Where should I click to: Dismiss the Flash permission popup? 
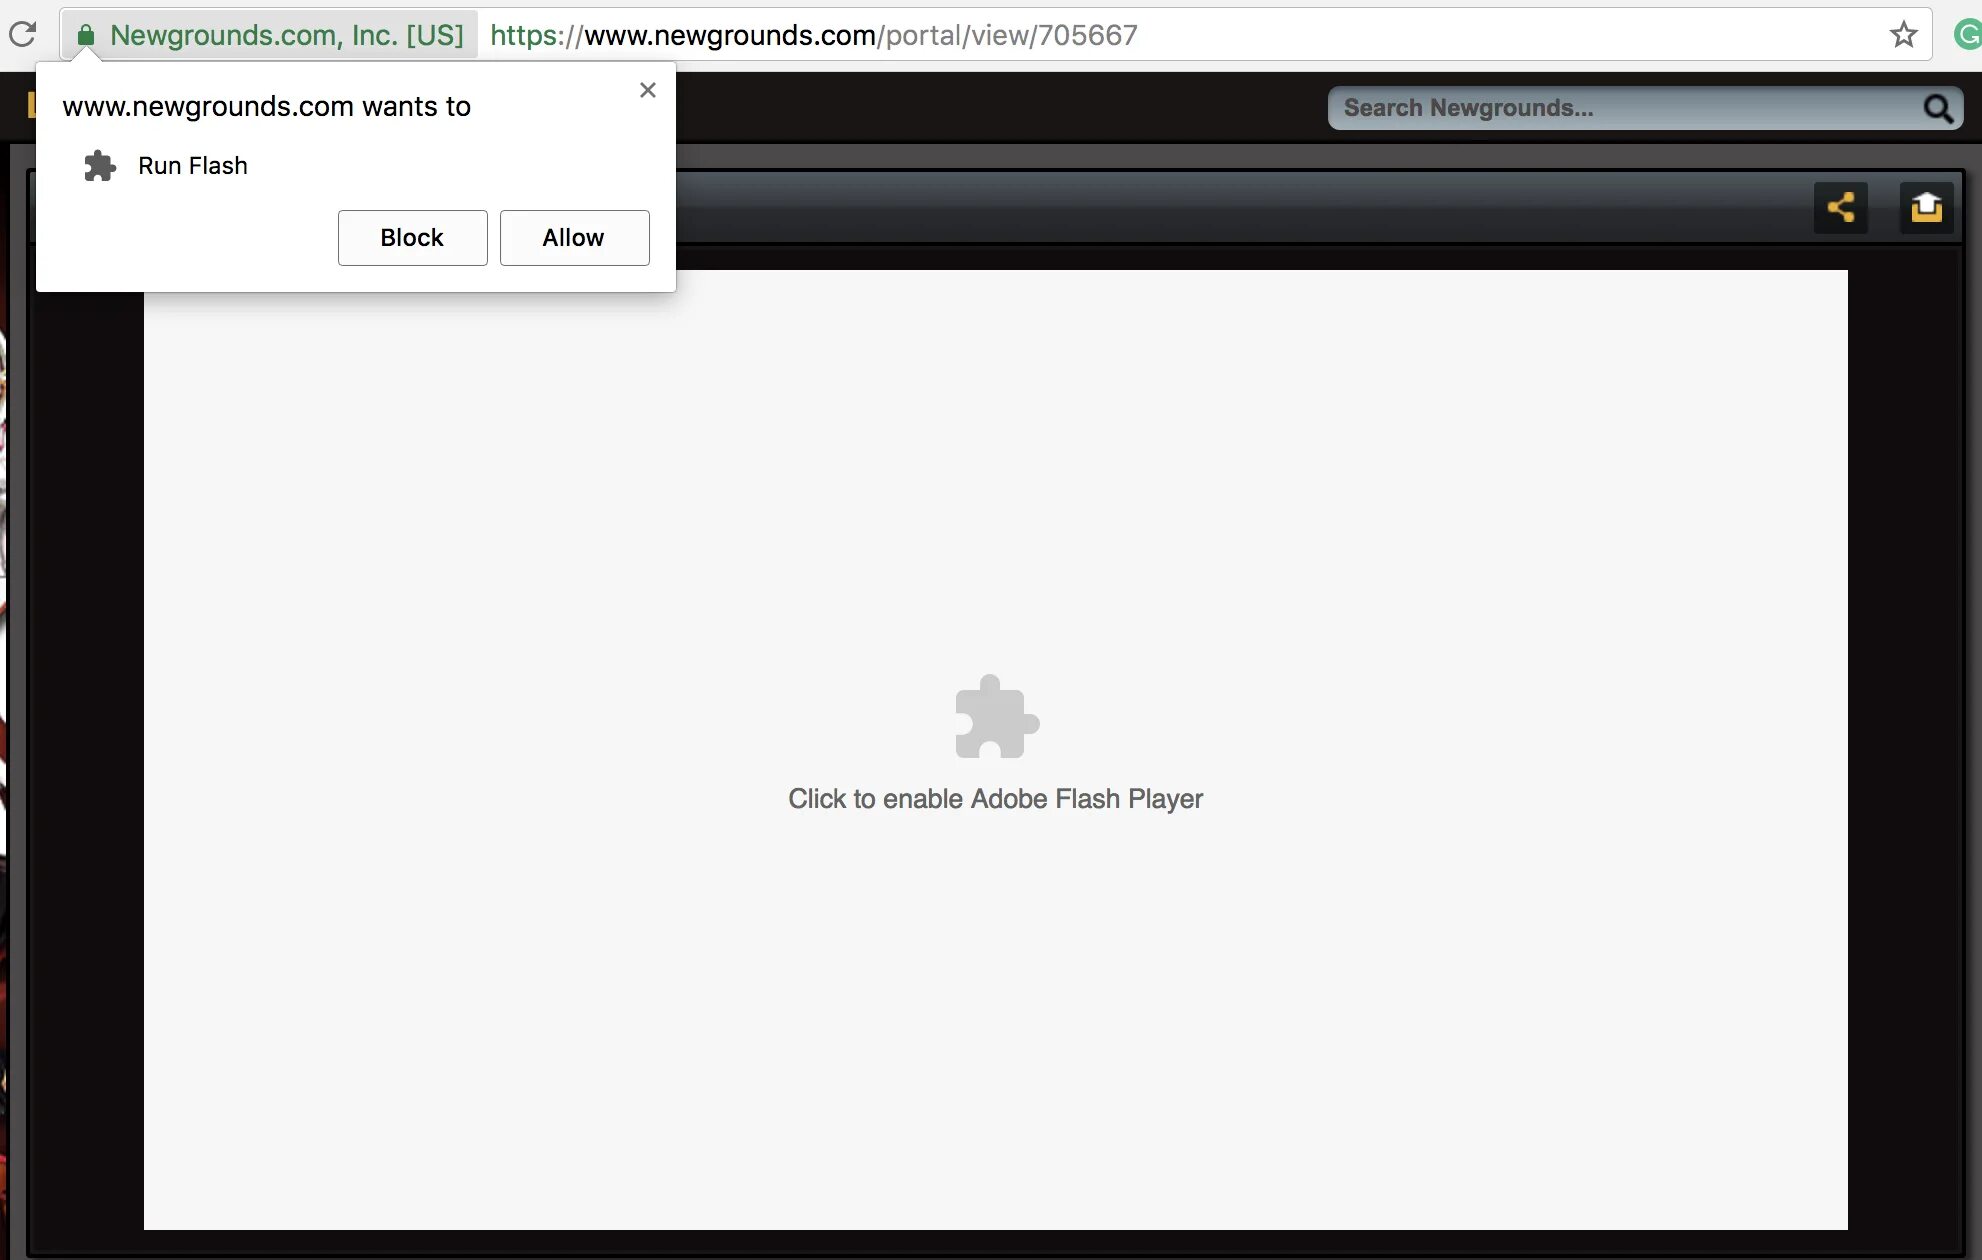647,90
